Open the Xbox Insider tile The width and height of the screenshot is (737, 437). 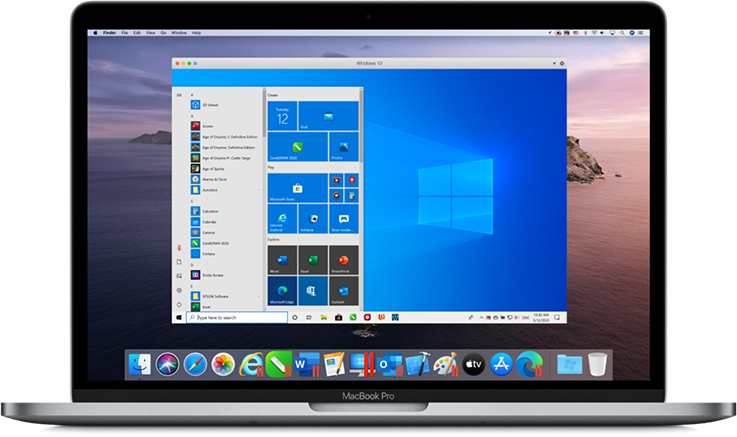344,219
